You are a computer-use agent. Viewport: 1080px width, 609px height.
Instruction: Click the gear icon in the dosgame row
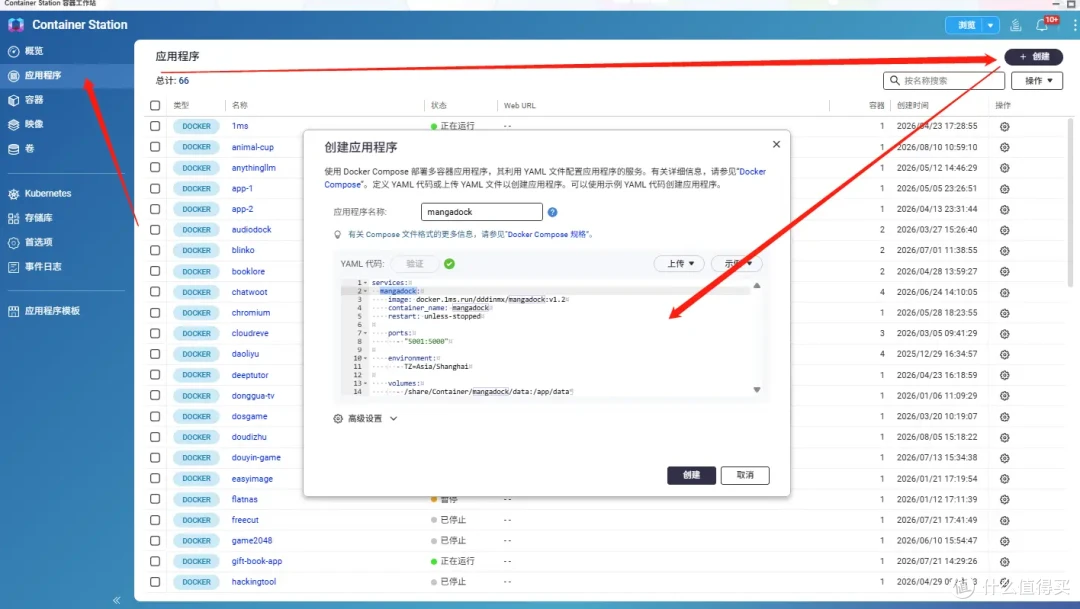click(x=1004, y=417)
